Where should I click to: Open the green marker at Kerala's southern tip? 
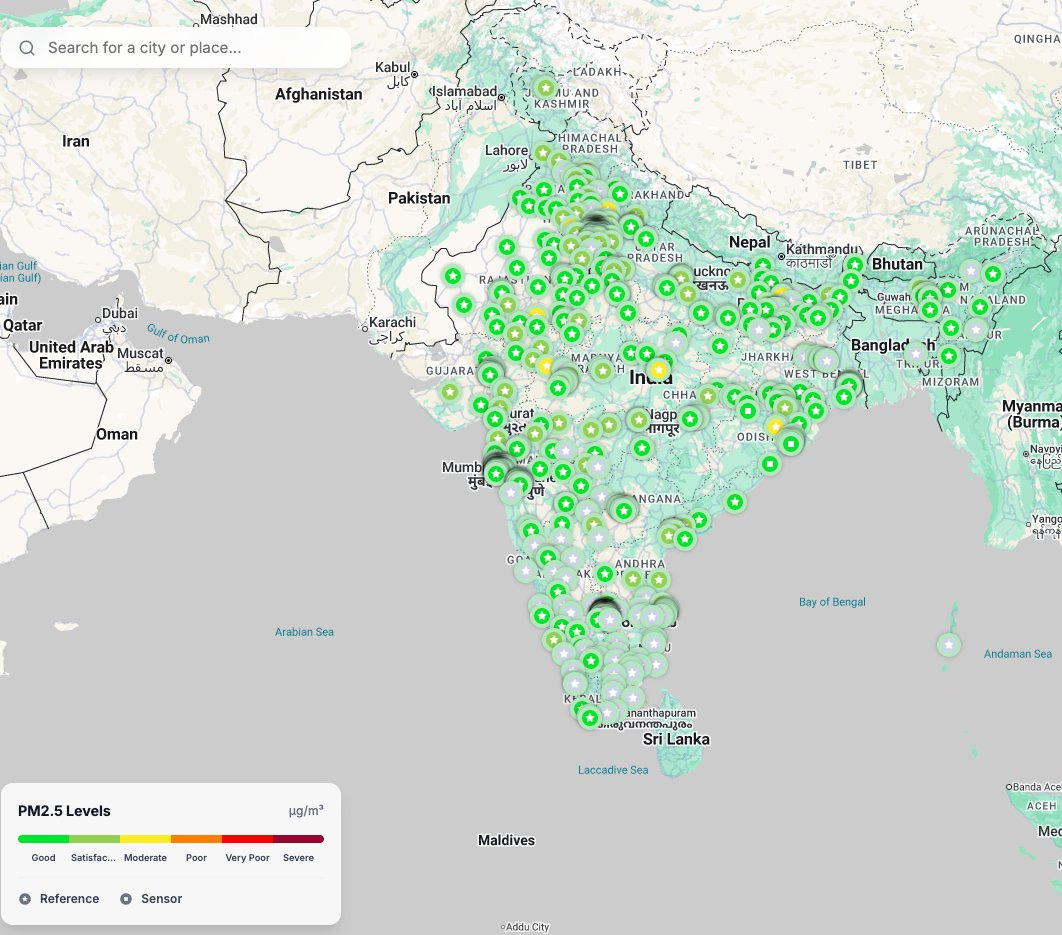(590, 717)
